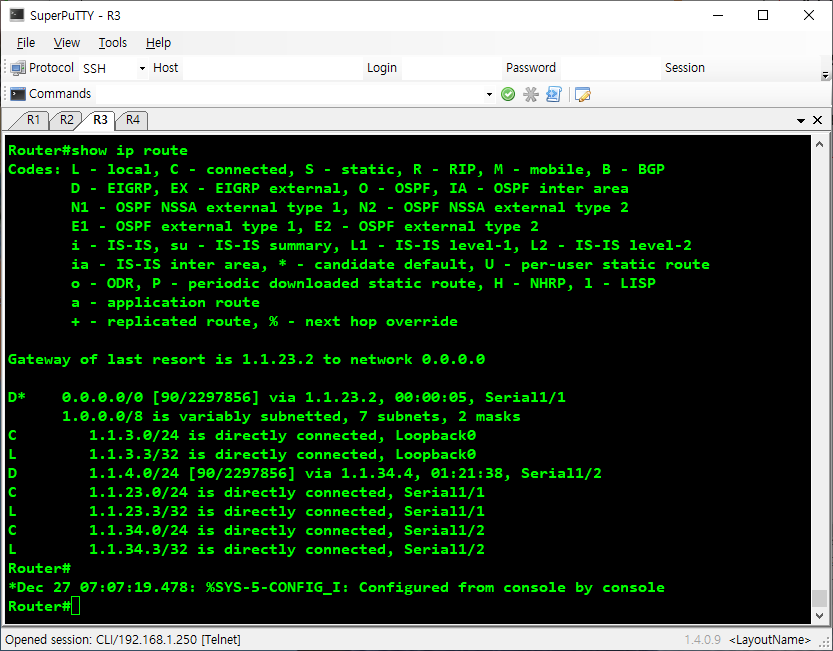Viewport: 833px width, 651px height.
Task: Click the terminal scrollbar thumb
Action: [x=819, y=598]
